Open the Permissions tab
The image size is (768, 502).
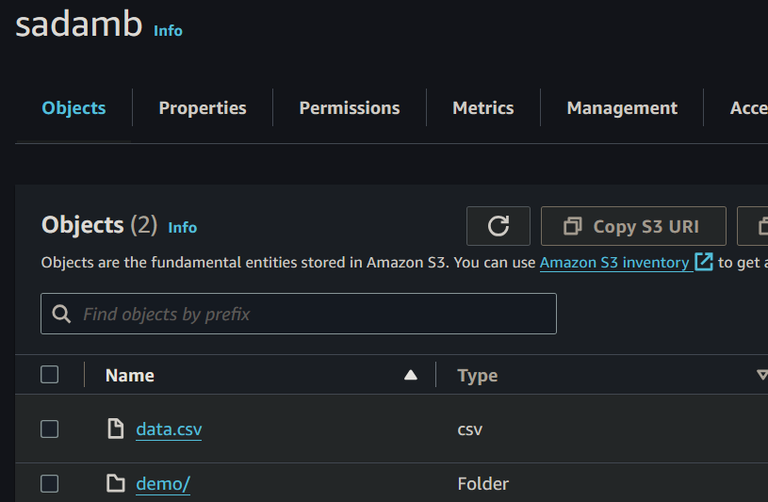tap(349, 108)
